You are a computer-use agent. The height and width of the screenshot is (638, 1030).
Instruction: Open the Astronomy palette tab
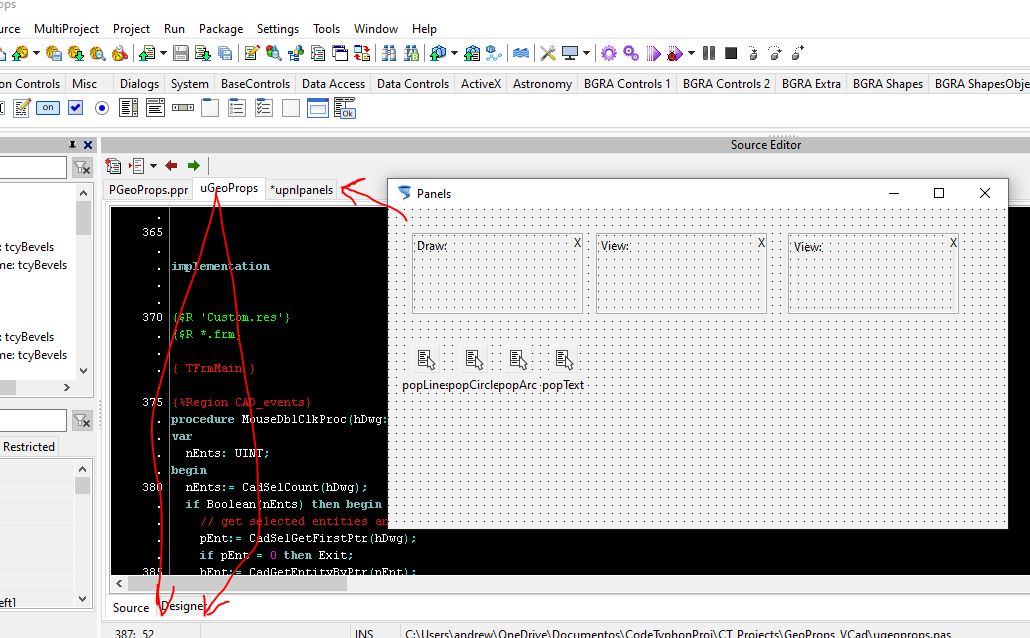[x=542, y=84]
